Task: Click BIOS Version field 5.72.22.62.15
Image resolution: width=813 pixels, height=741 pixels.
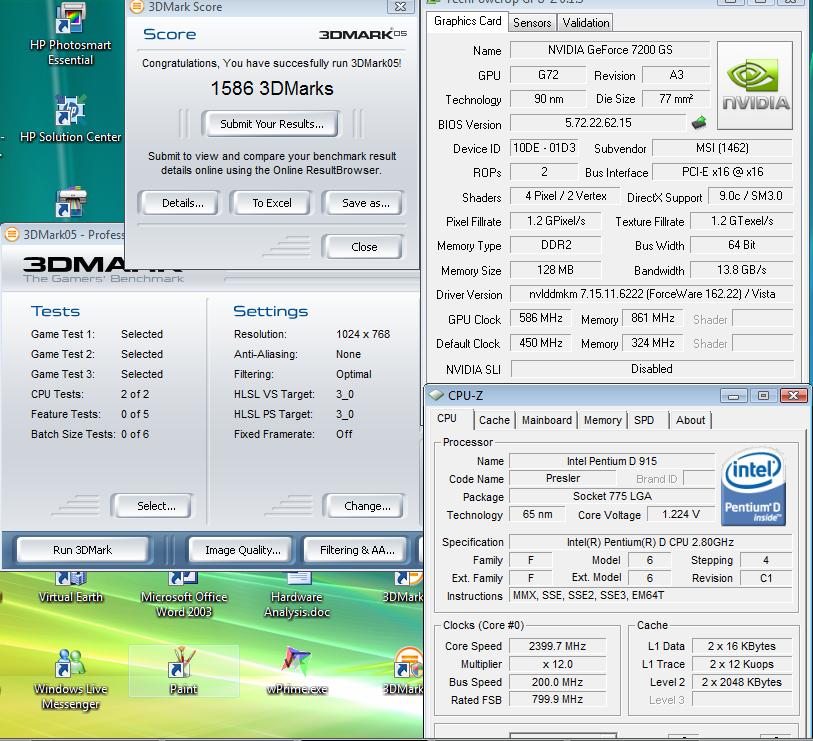Action: (x=598, y=123)
